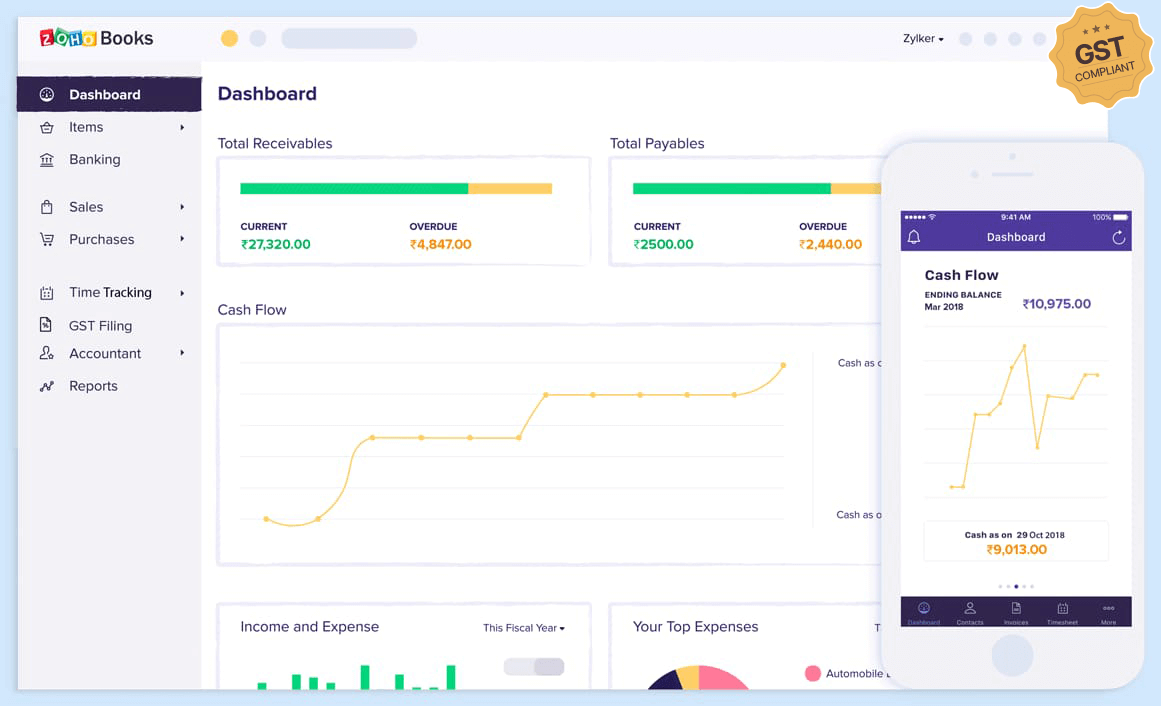The width and height of the screenshot is (1161, 706).
Task: Click the Purchases cart icon
Action: pyautogui.click(x=48, y=239)
